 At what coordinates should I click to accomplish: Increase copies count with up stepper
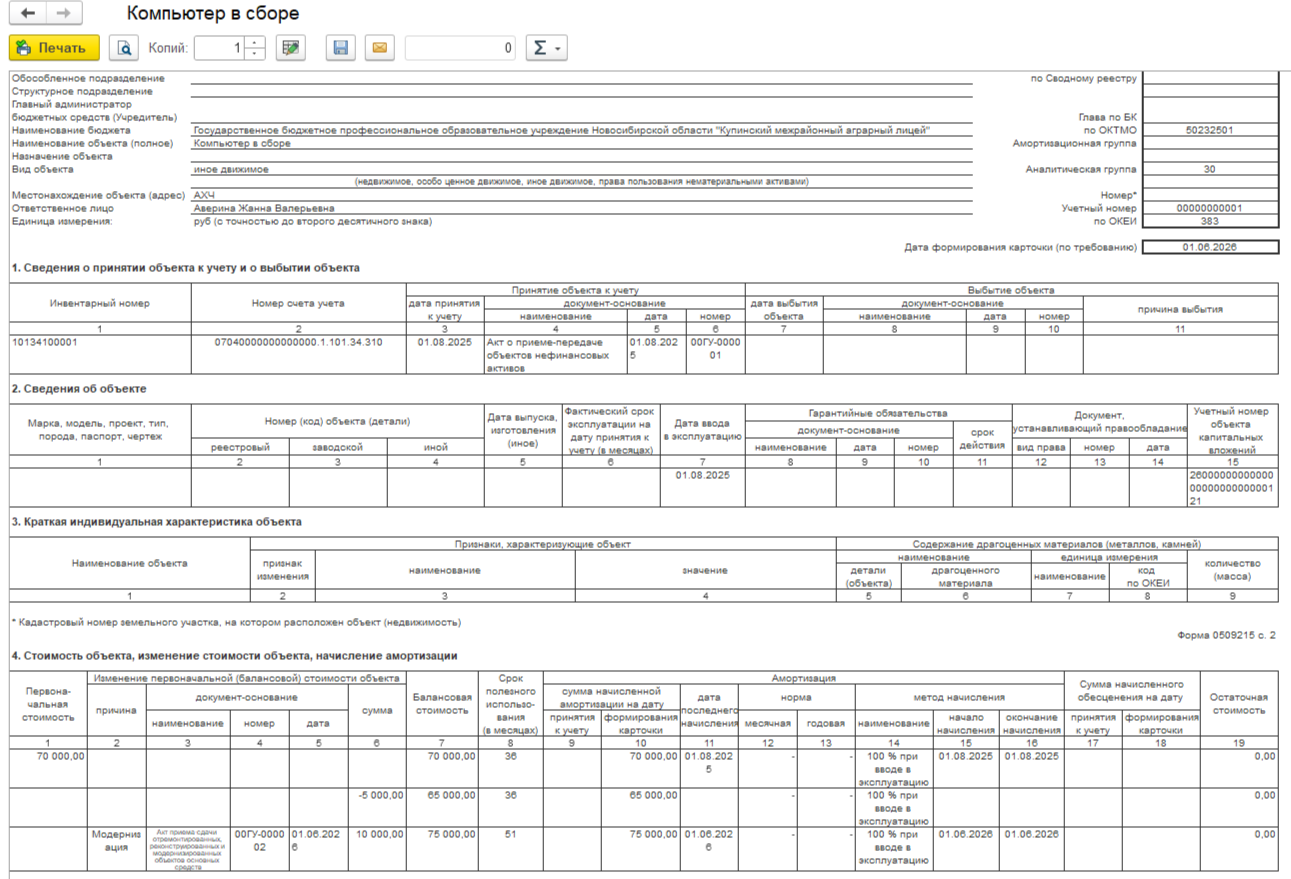254,42
